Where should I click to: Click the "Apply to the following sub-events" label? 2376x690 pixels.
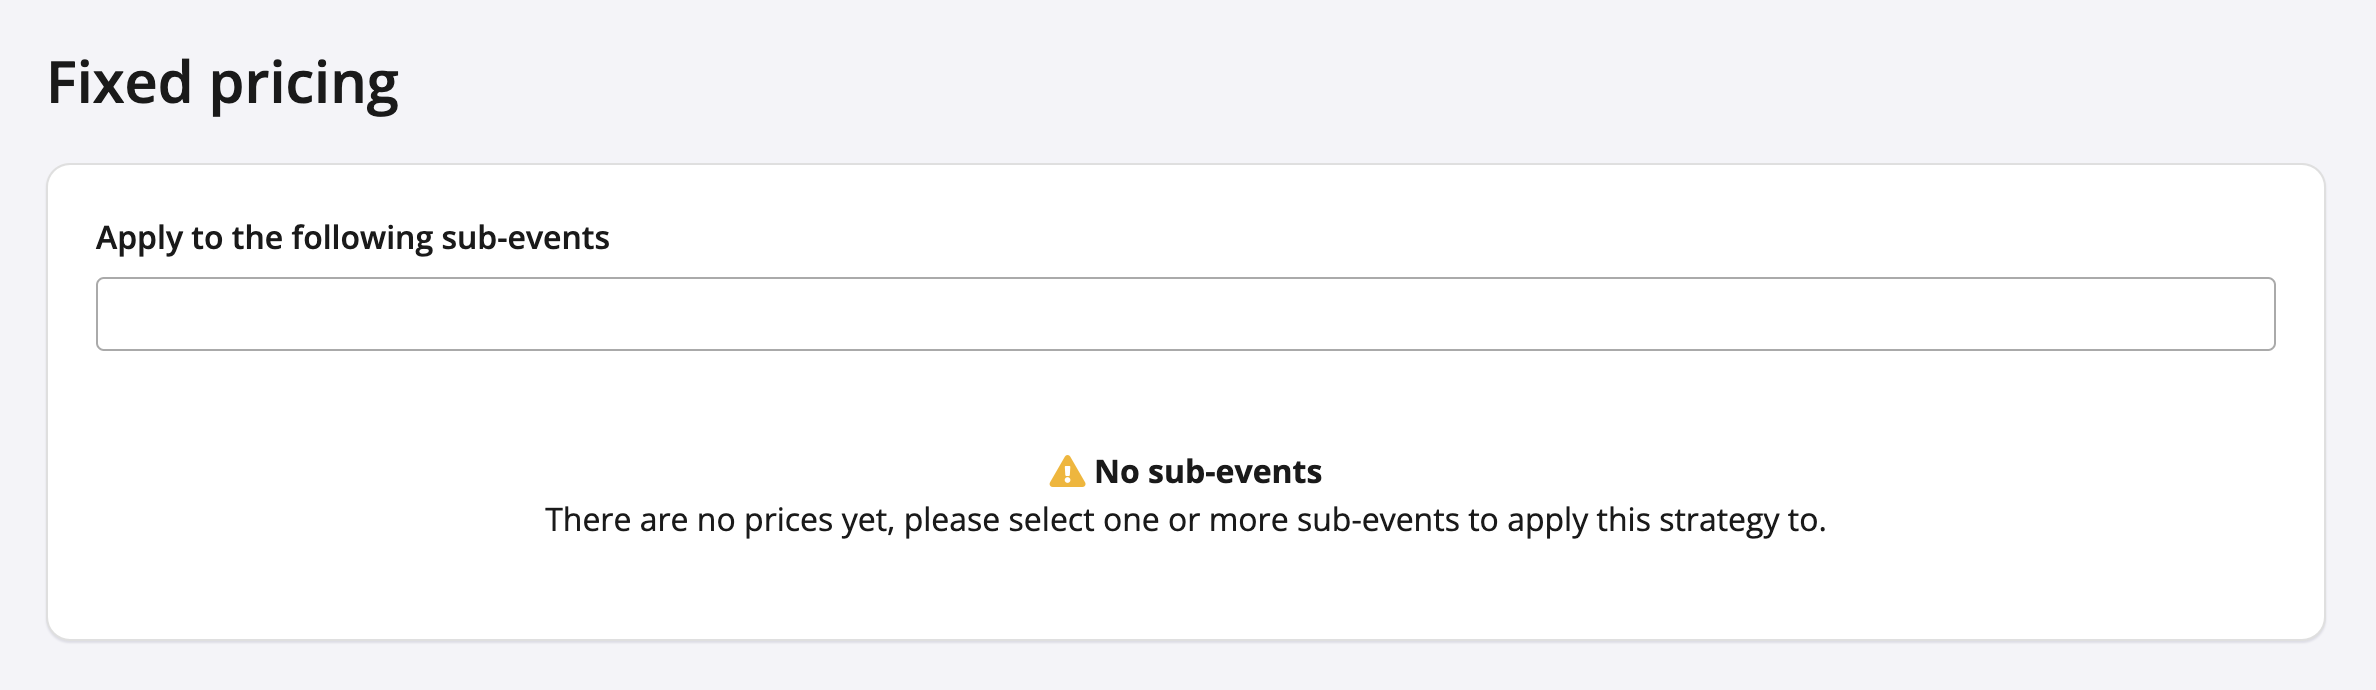coord(352,238)
